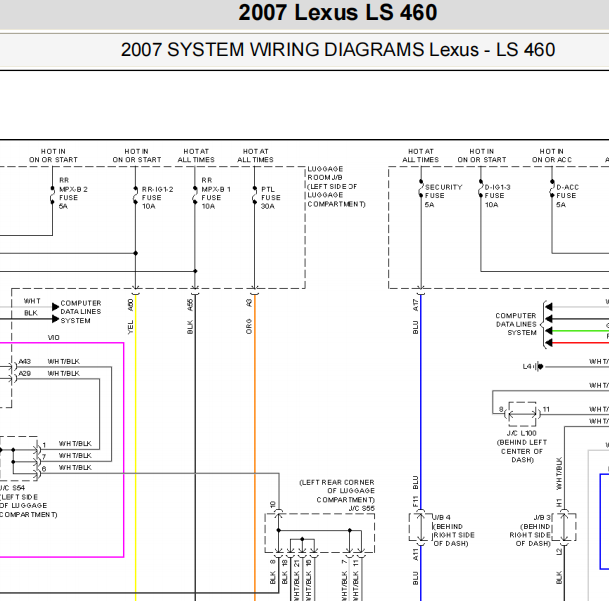Click the "SECURITY FUSE 5A" label

click(x=443, y=196)
